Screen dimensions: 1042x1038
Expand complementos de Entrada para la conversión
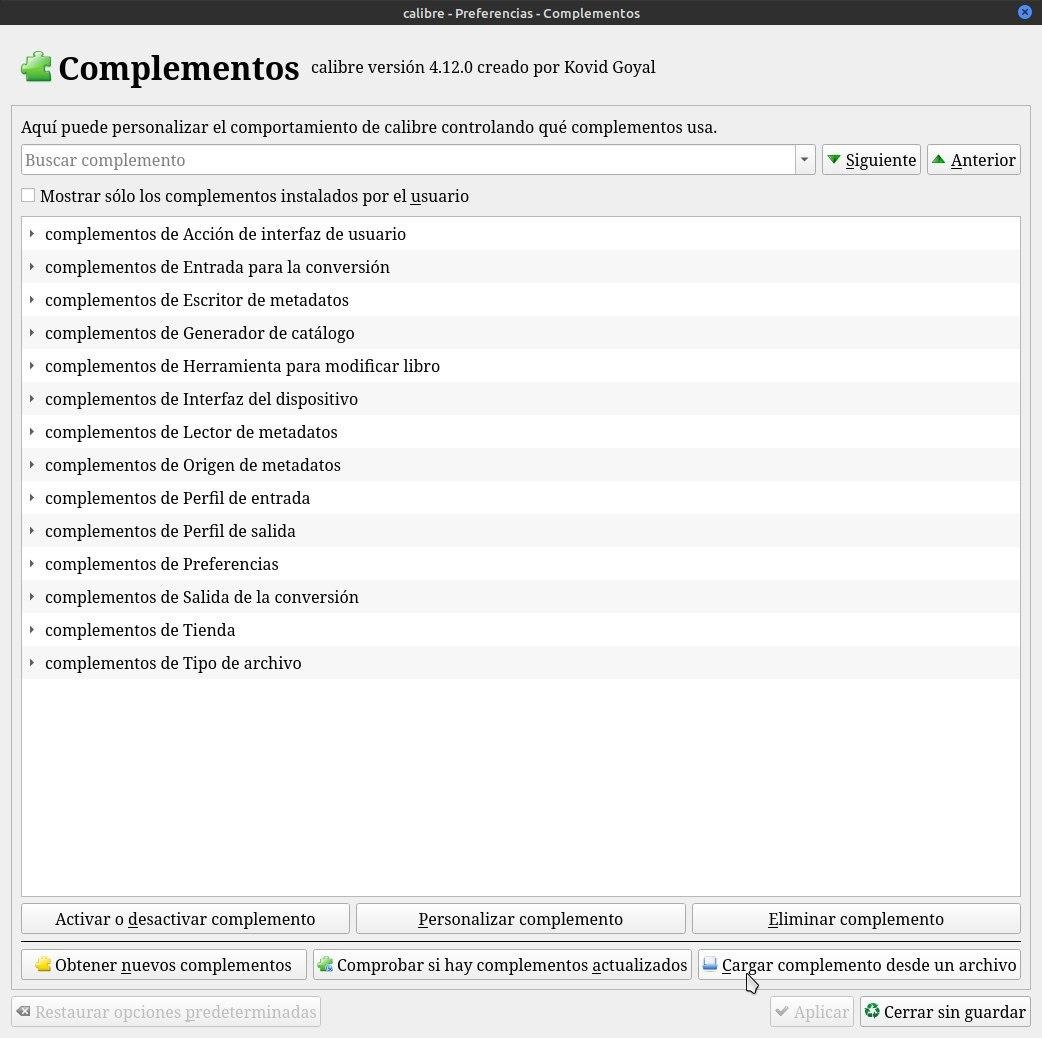click(x=31, y=267)
